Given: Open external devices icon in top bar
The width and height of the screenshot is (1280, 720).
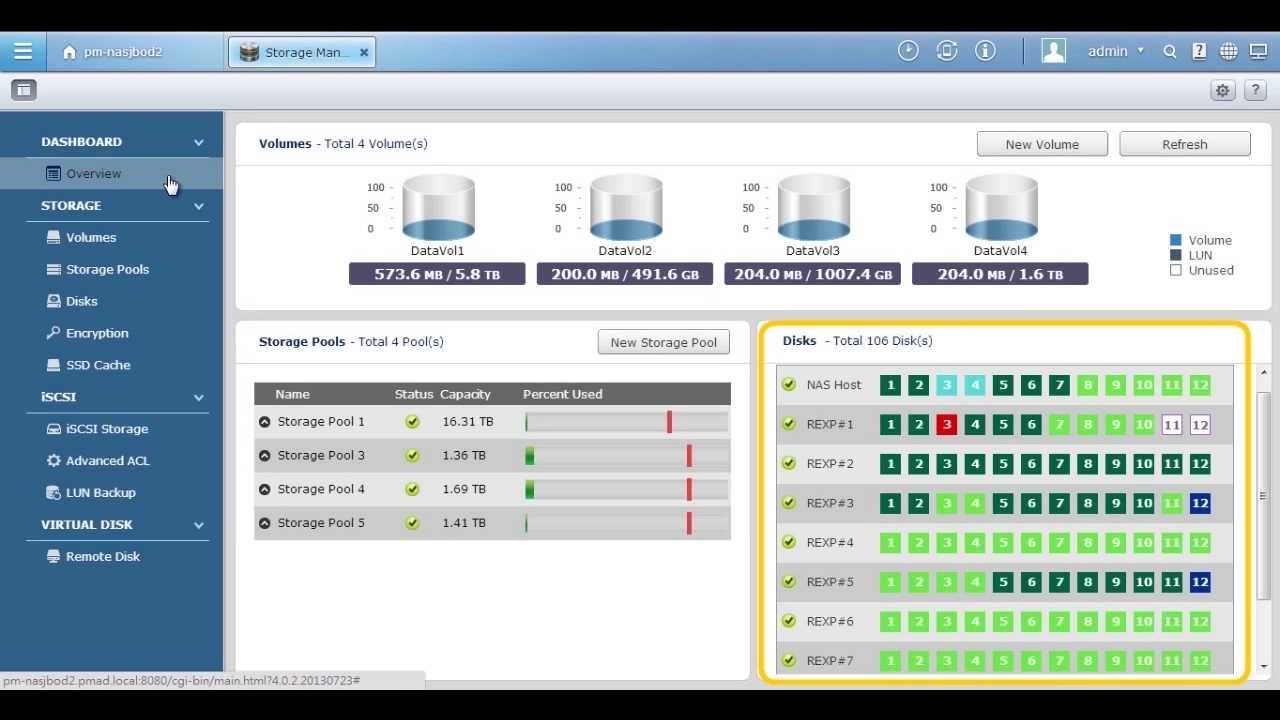Looking at the screenshot, I should pyautogui.click(x=947, y=51).
